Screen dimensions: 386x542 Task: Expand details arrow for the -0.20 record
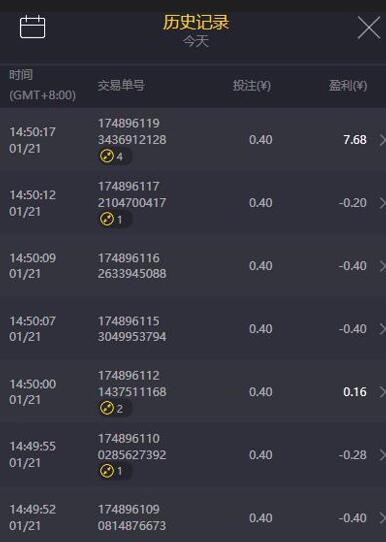coord(382,203)
